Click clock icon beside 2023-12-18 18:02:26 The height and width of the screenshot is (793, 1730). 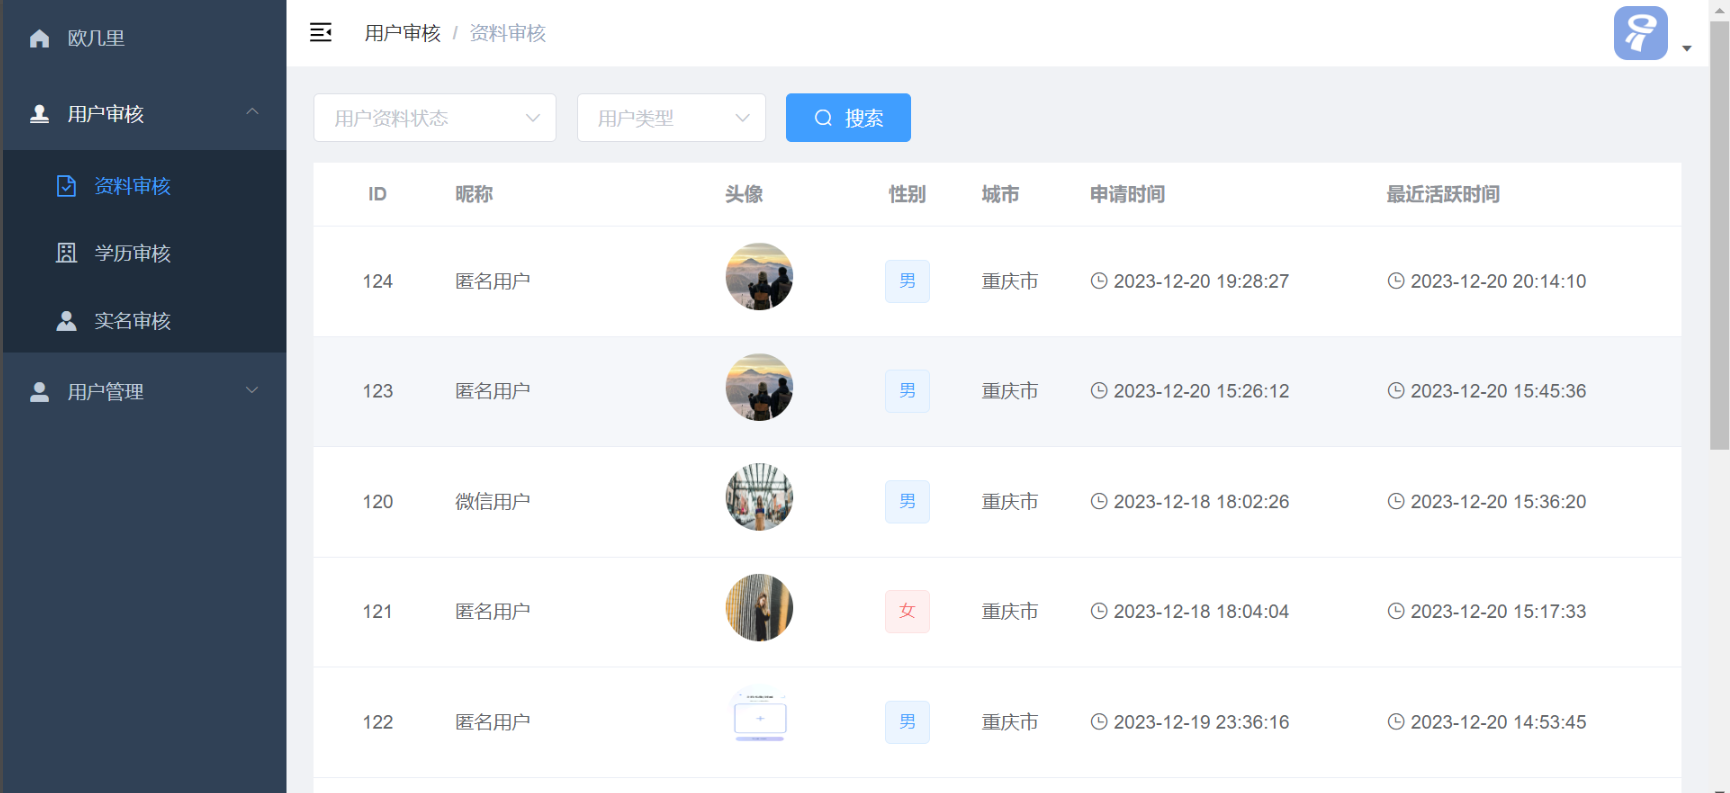1099,501
